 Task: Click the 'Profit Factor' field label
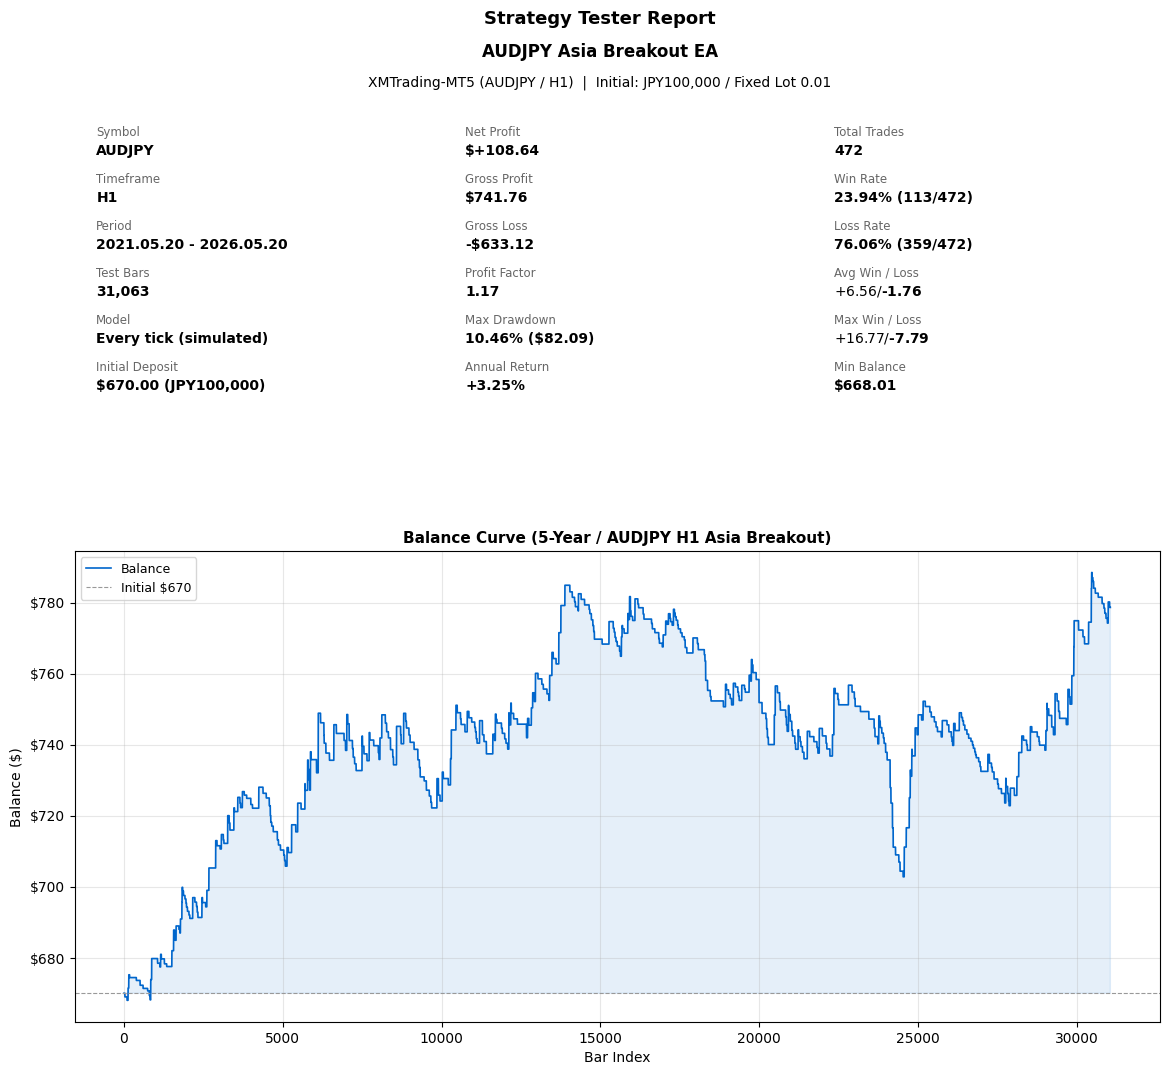[x=500, y=273]
